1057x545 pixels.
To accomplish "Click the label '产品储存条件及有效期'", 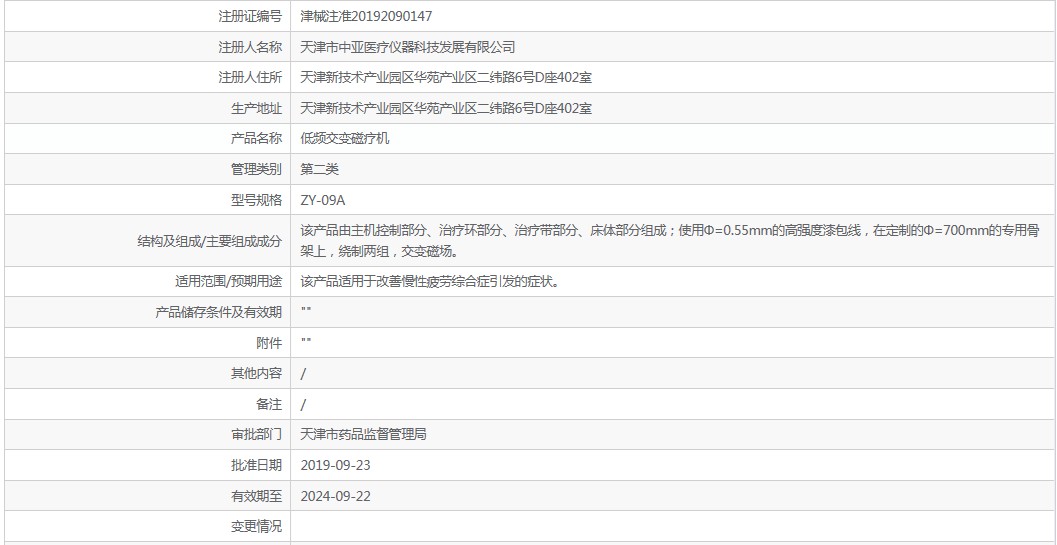I will pos(219,312).
